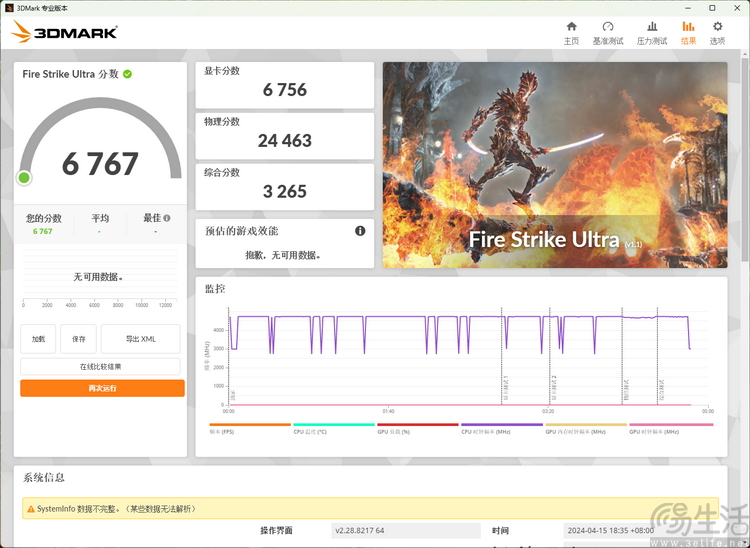Click the SystemInfo 数据不完整 warning text
The width and height of the screenshot is (750, 548).
(x=116, y=509)
